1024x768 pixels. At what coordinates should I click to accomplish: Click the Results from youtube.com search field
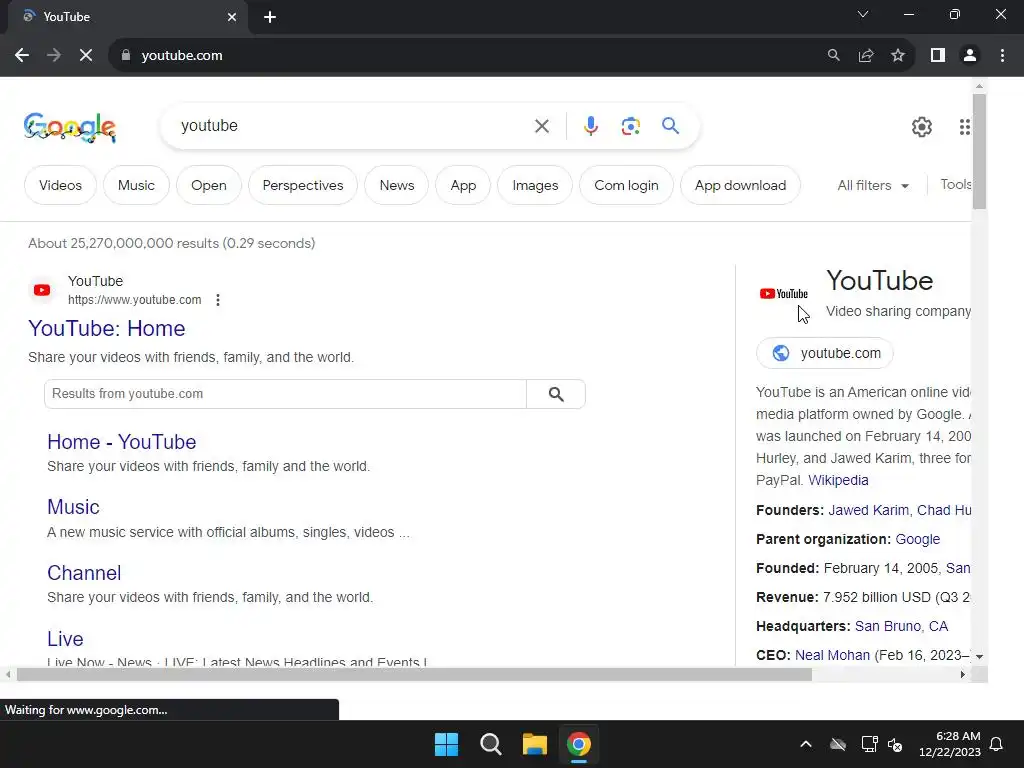pos(285,394)
